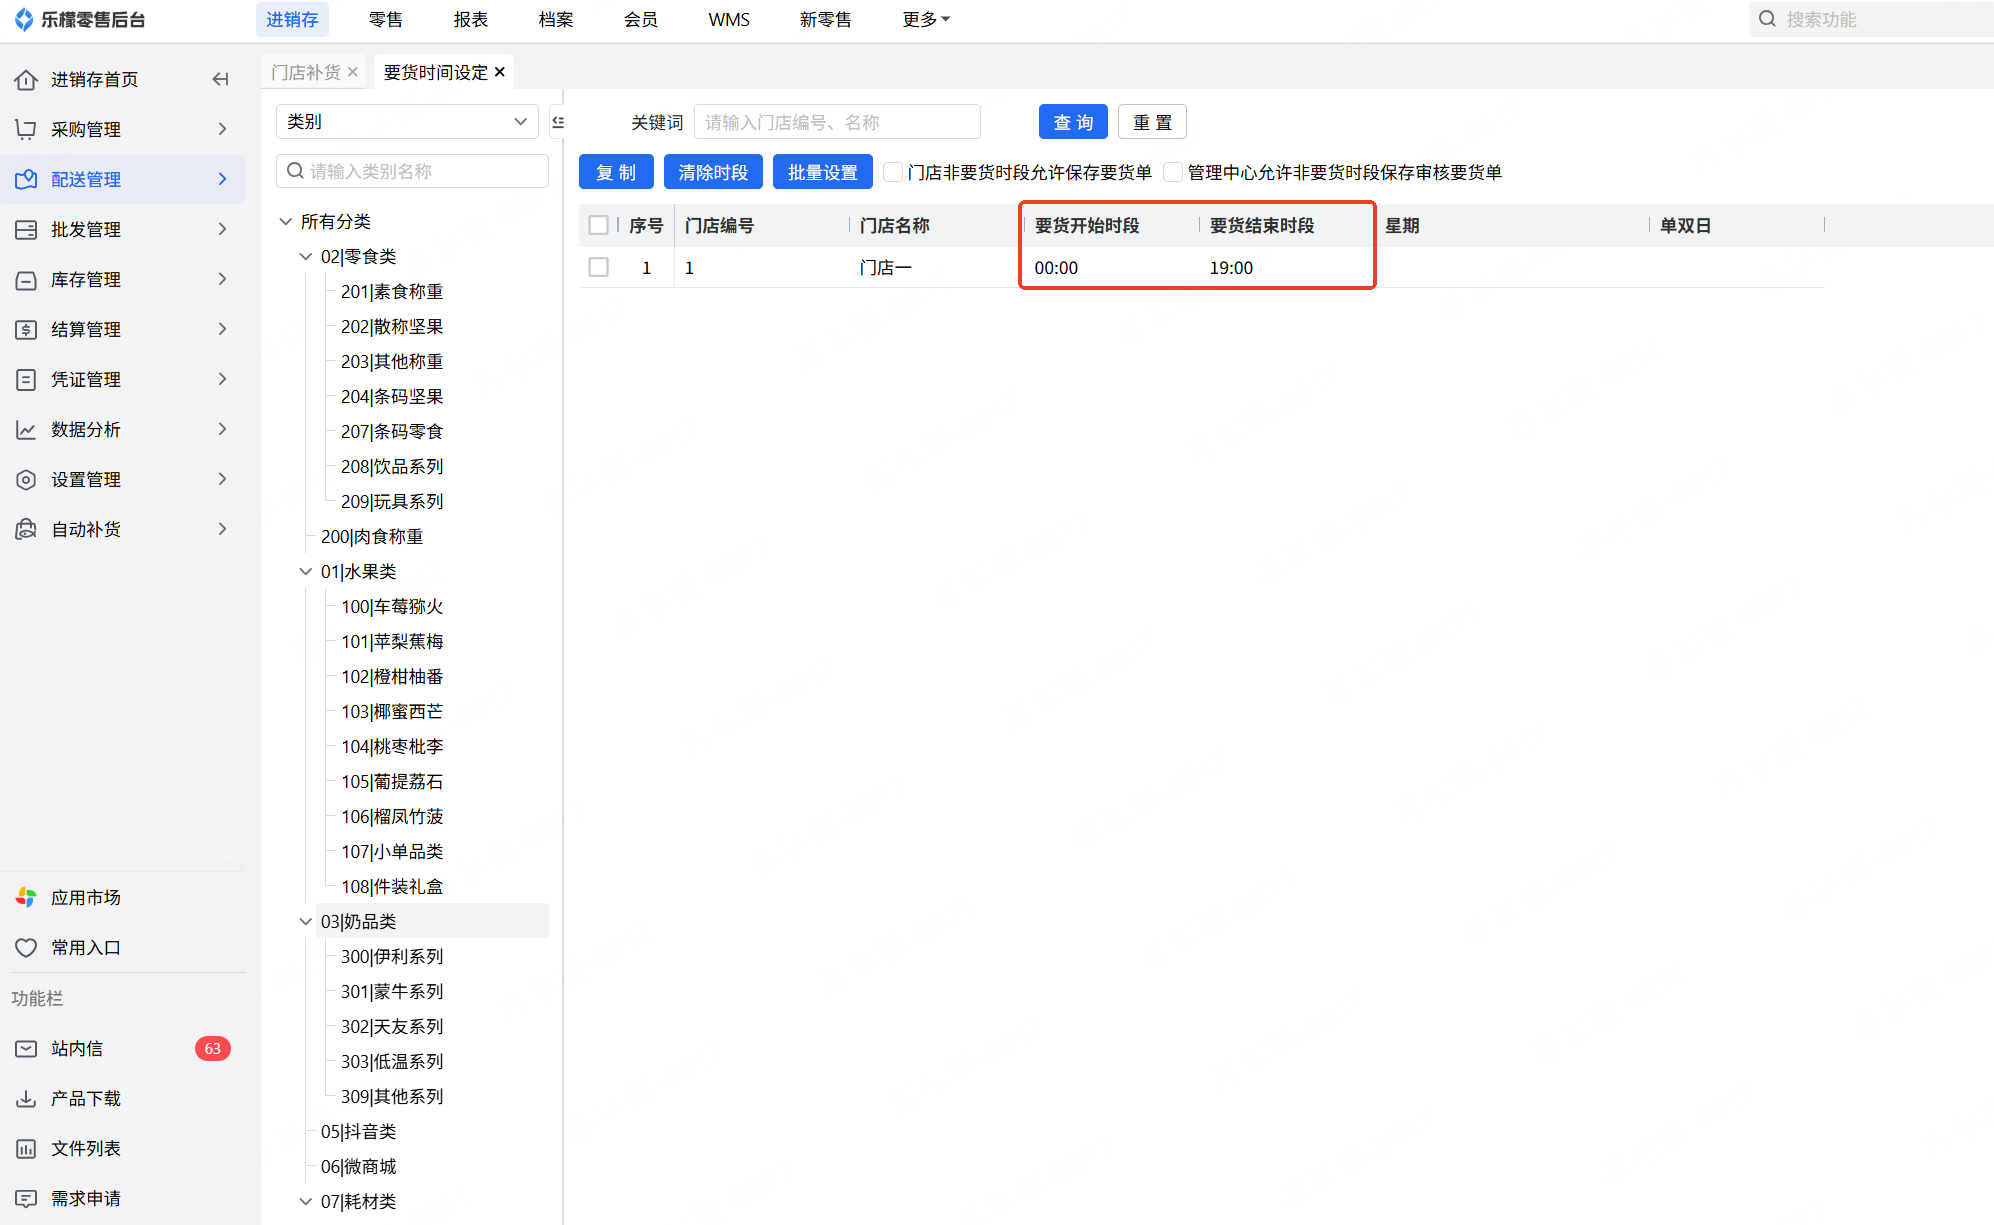Click the 设置管理 settings icon
Image resolution: width=1994 pixels, height=1225 pixels.
pos(26,480)
